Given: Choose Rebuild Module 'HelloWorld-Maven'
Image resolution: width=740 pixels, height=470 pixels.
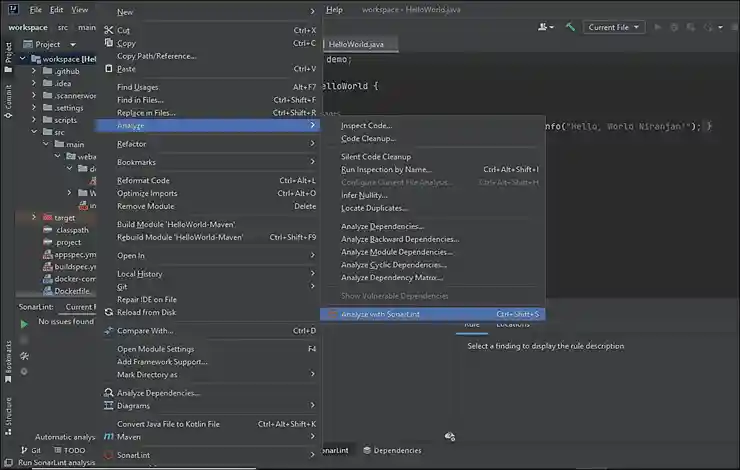Looking at the screenshot, I should (x=210, y=237).
